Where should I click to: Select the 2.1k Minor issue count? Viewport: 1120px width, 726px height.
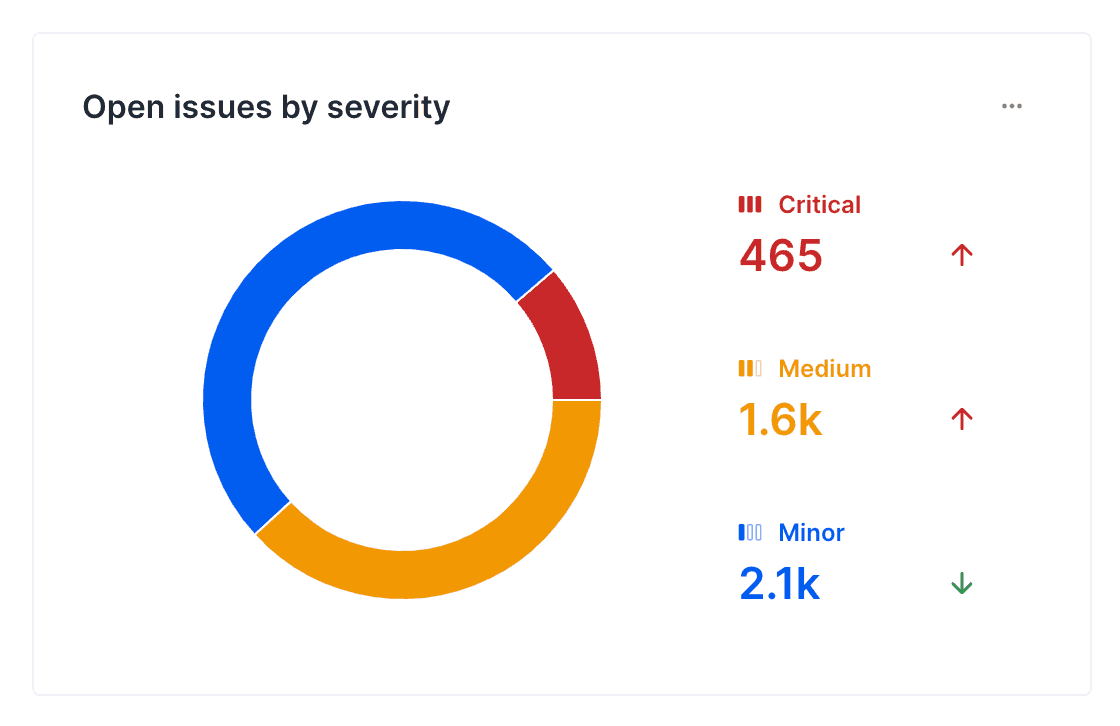[x=778, y=583]
